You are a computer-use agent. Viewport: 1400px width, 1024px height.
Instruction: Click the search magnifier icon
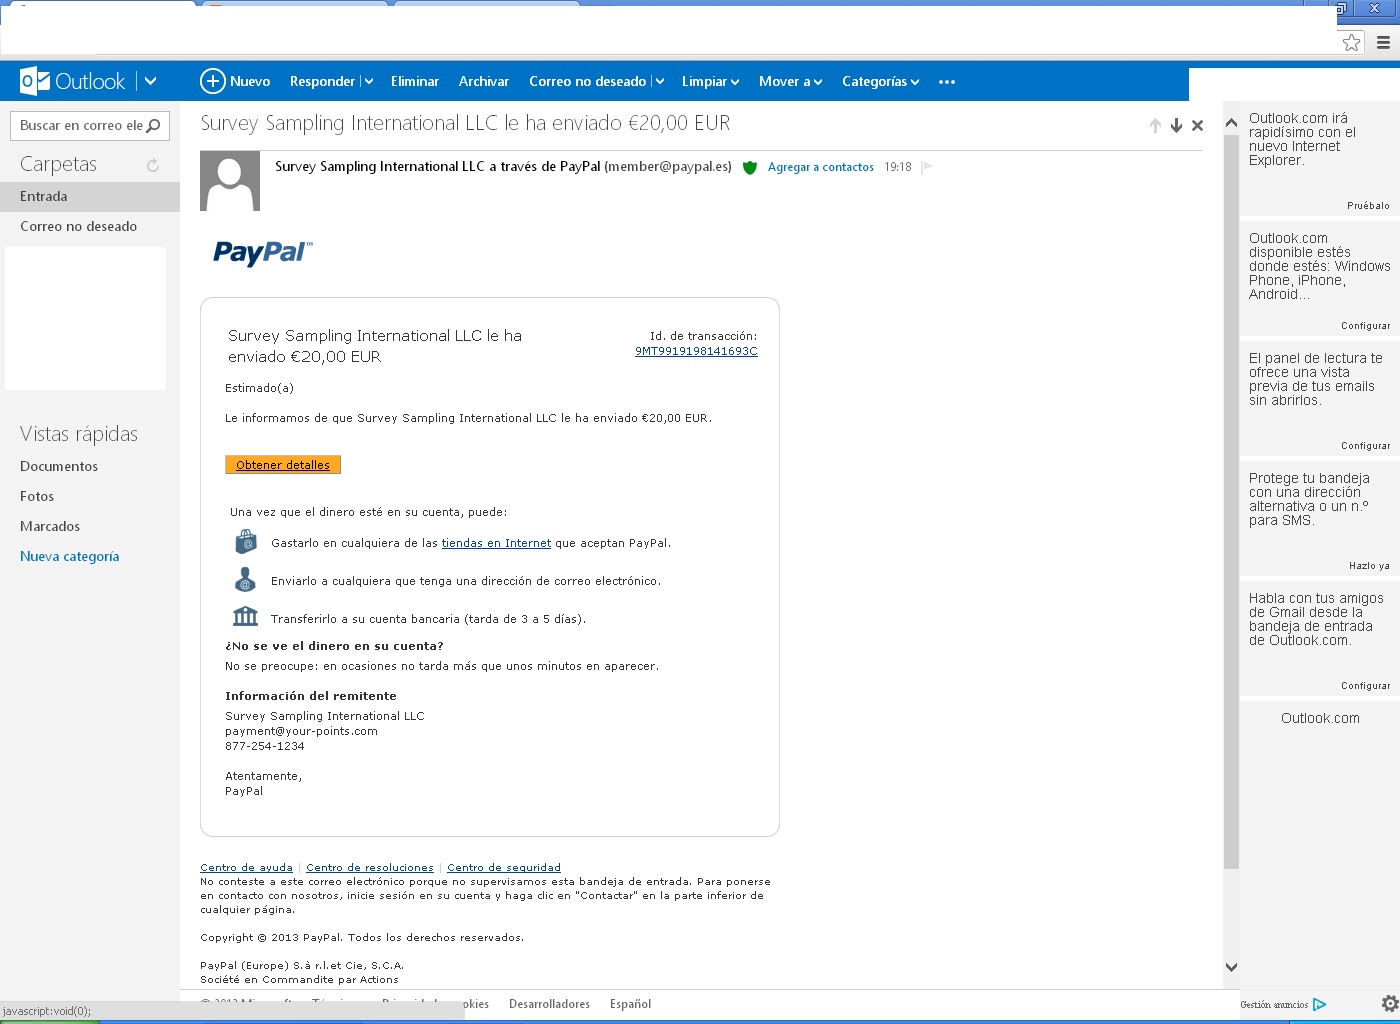pyautogui.click(x=154, y=125)
